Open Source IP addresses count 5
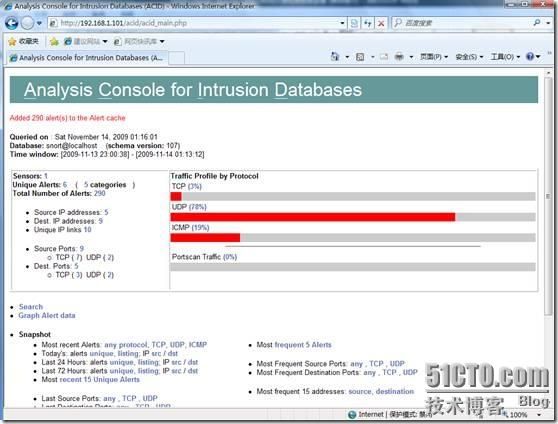 pos(106,212)
